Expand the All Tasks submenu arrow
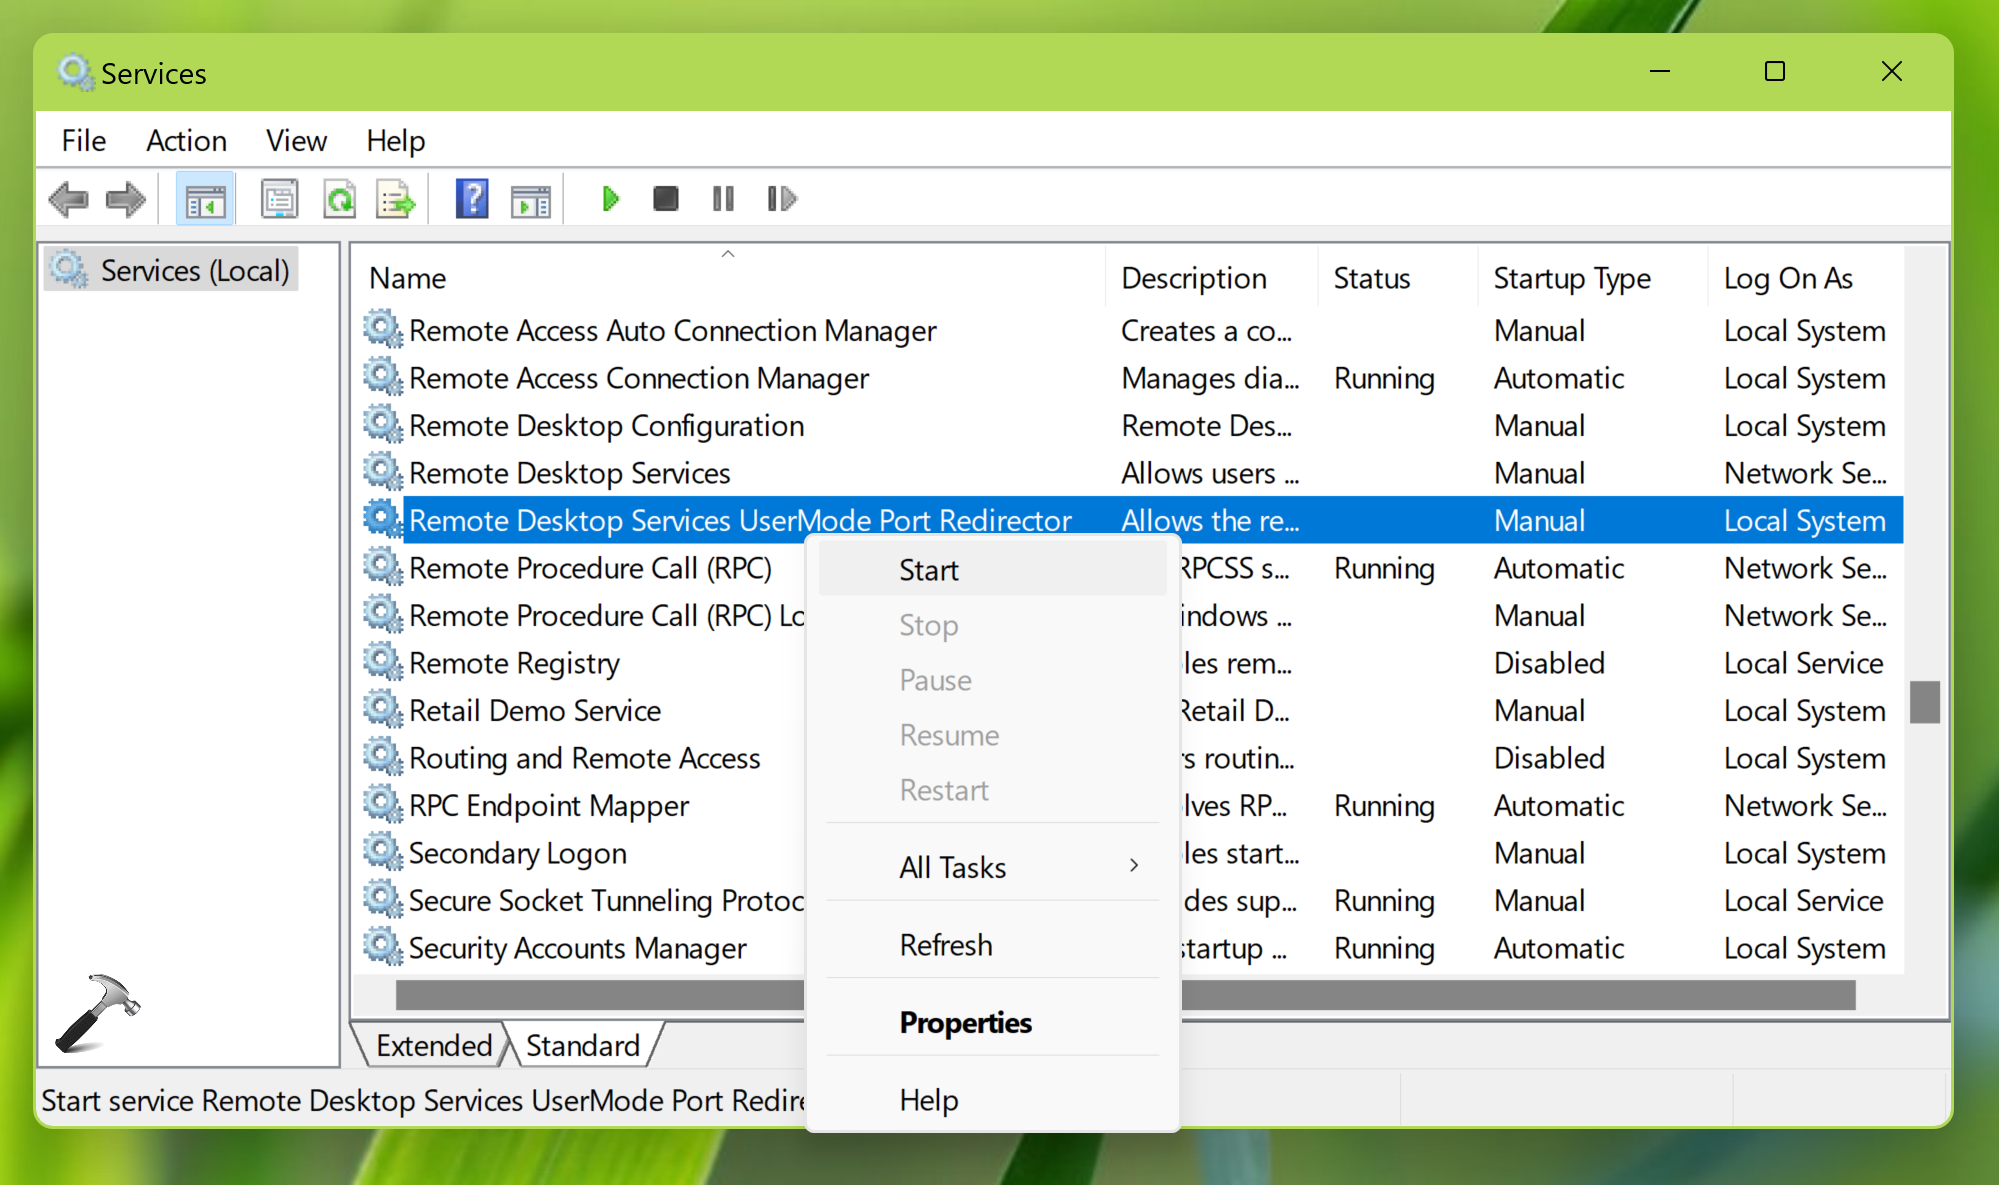This screenshot has width=1999, height=1185. pyautogui.click(x=1133, y=866)
